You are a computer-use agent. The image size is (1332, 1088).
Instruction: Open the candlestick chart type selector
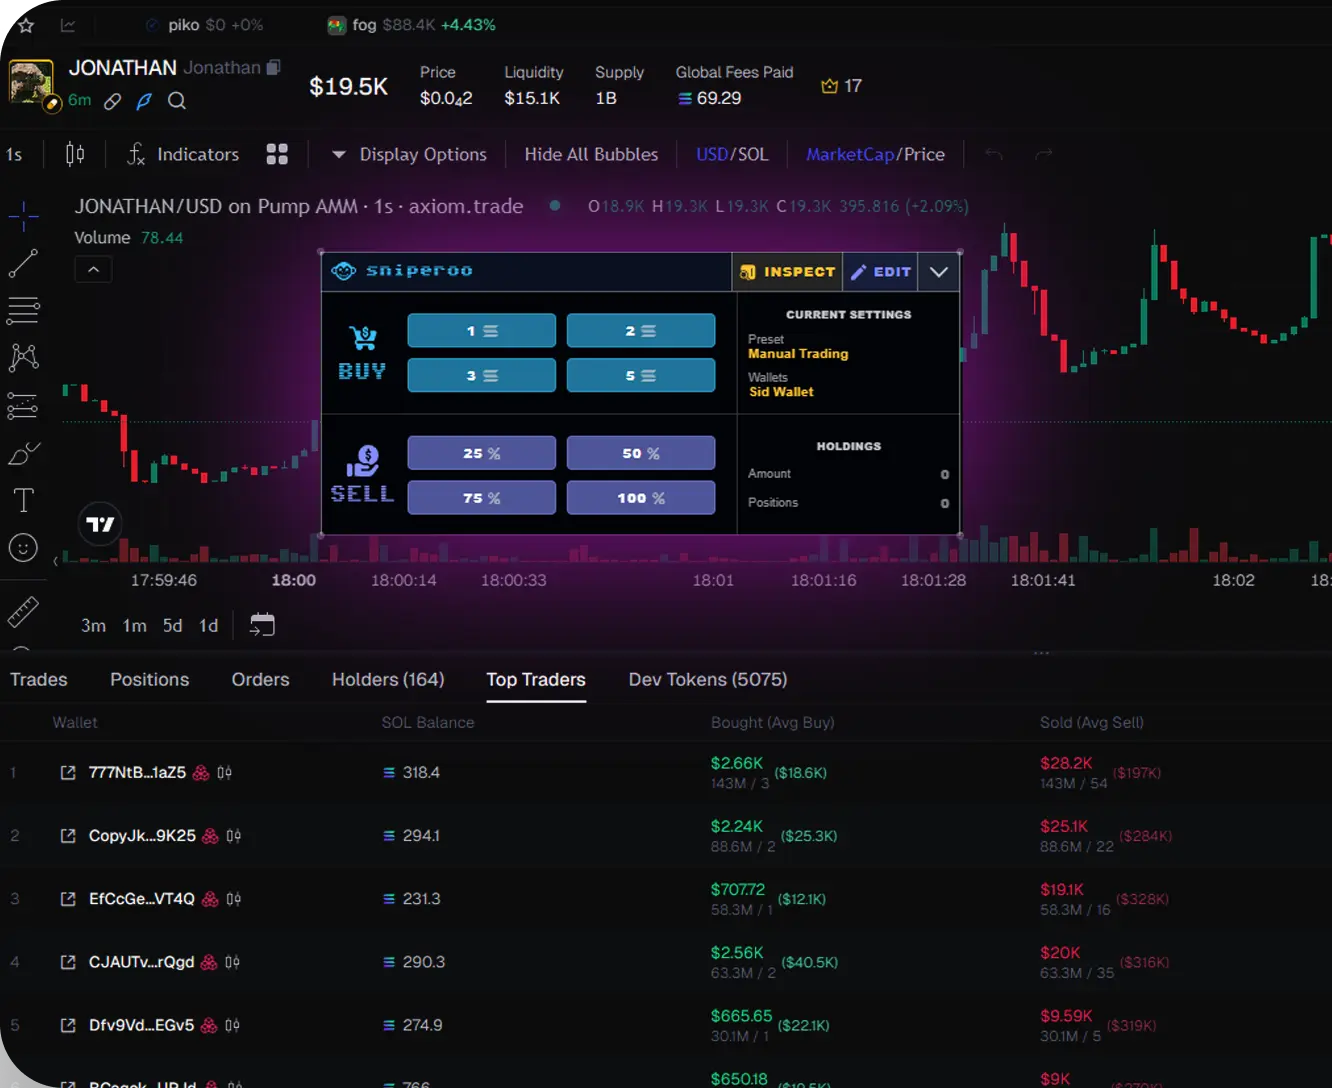[x=75, y=154]
